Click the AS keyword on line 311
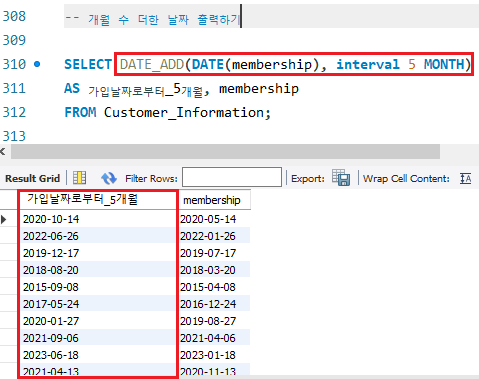The width and height of the screenshot is (479, 379). click(72, 88)
